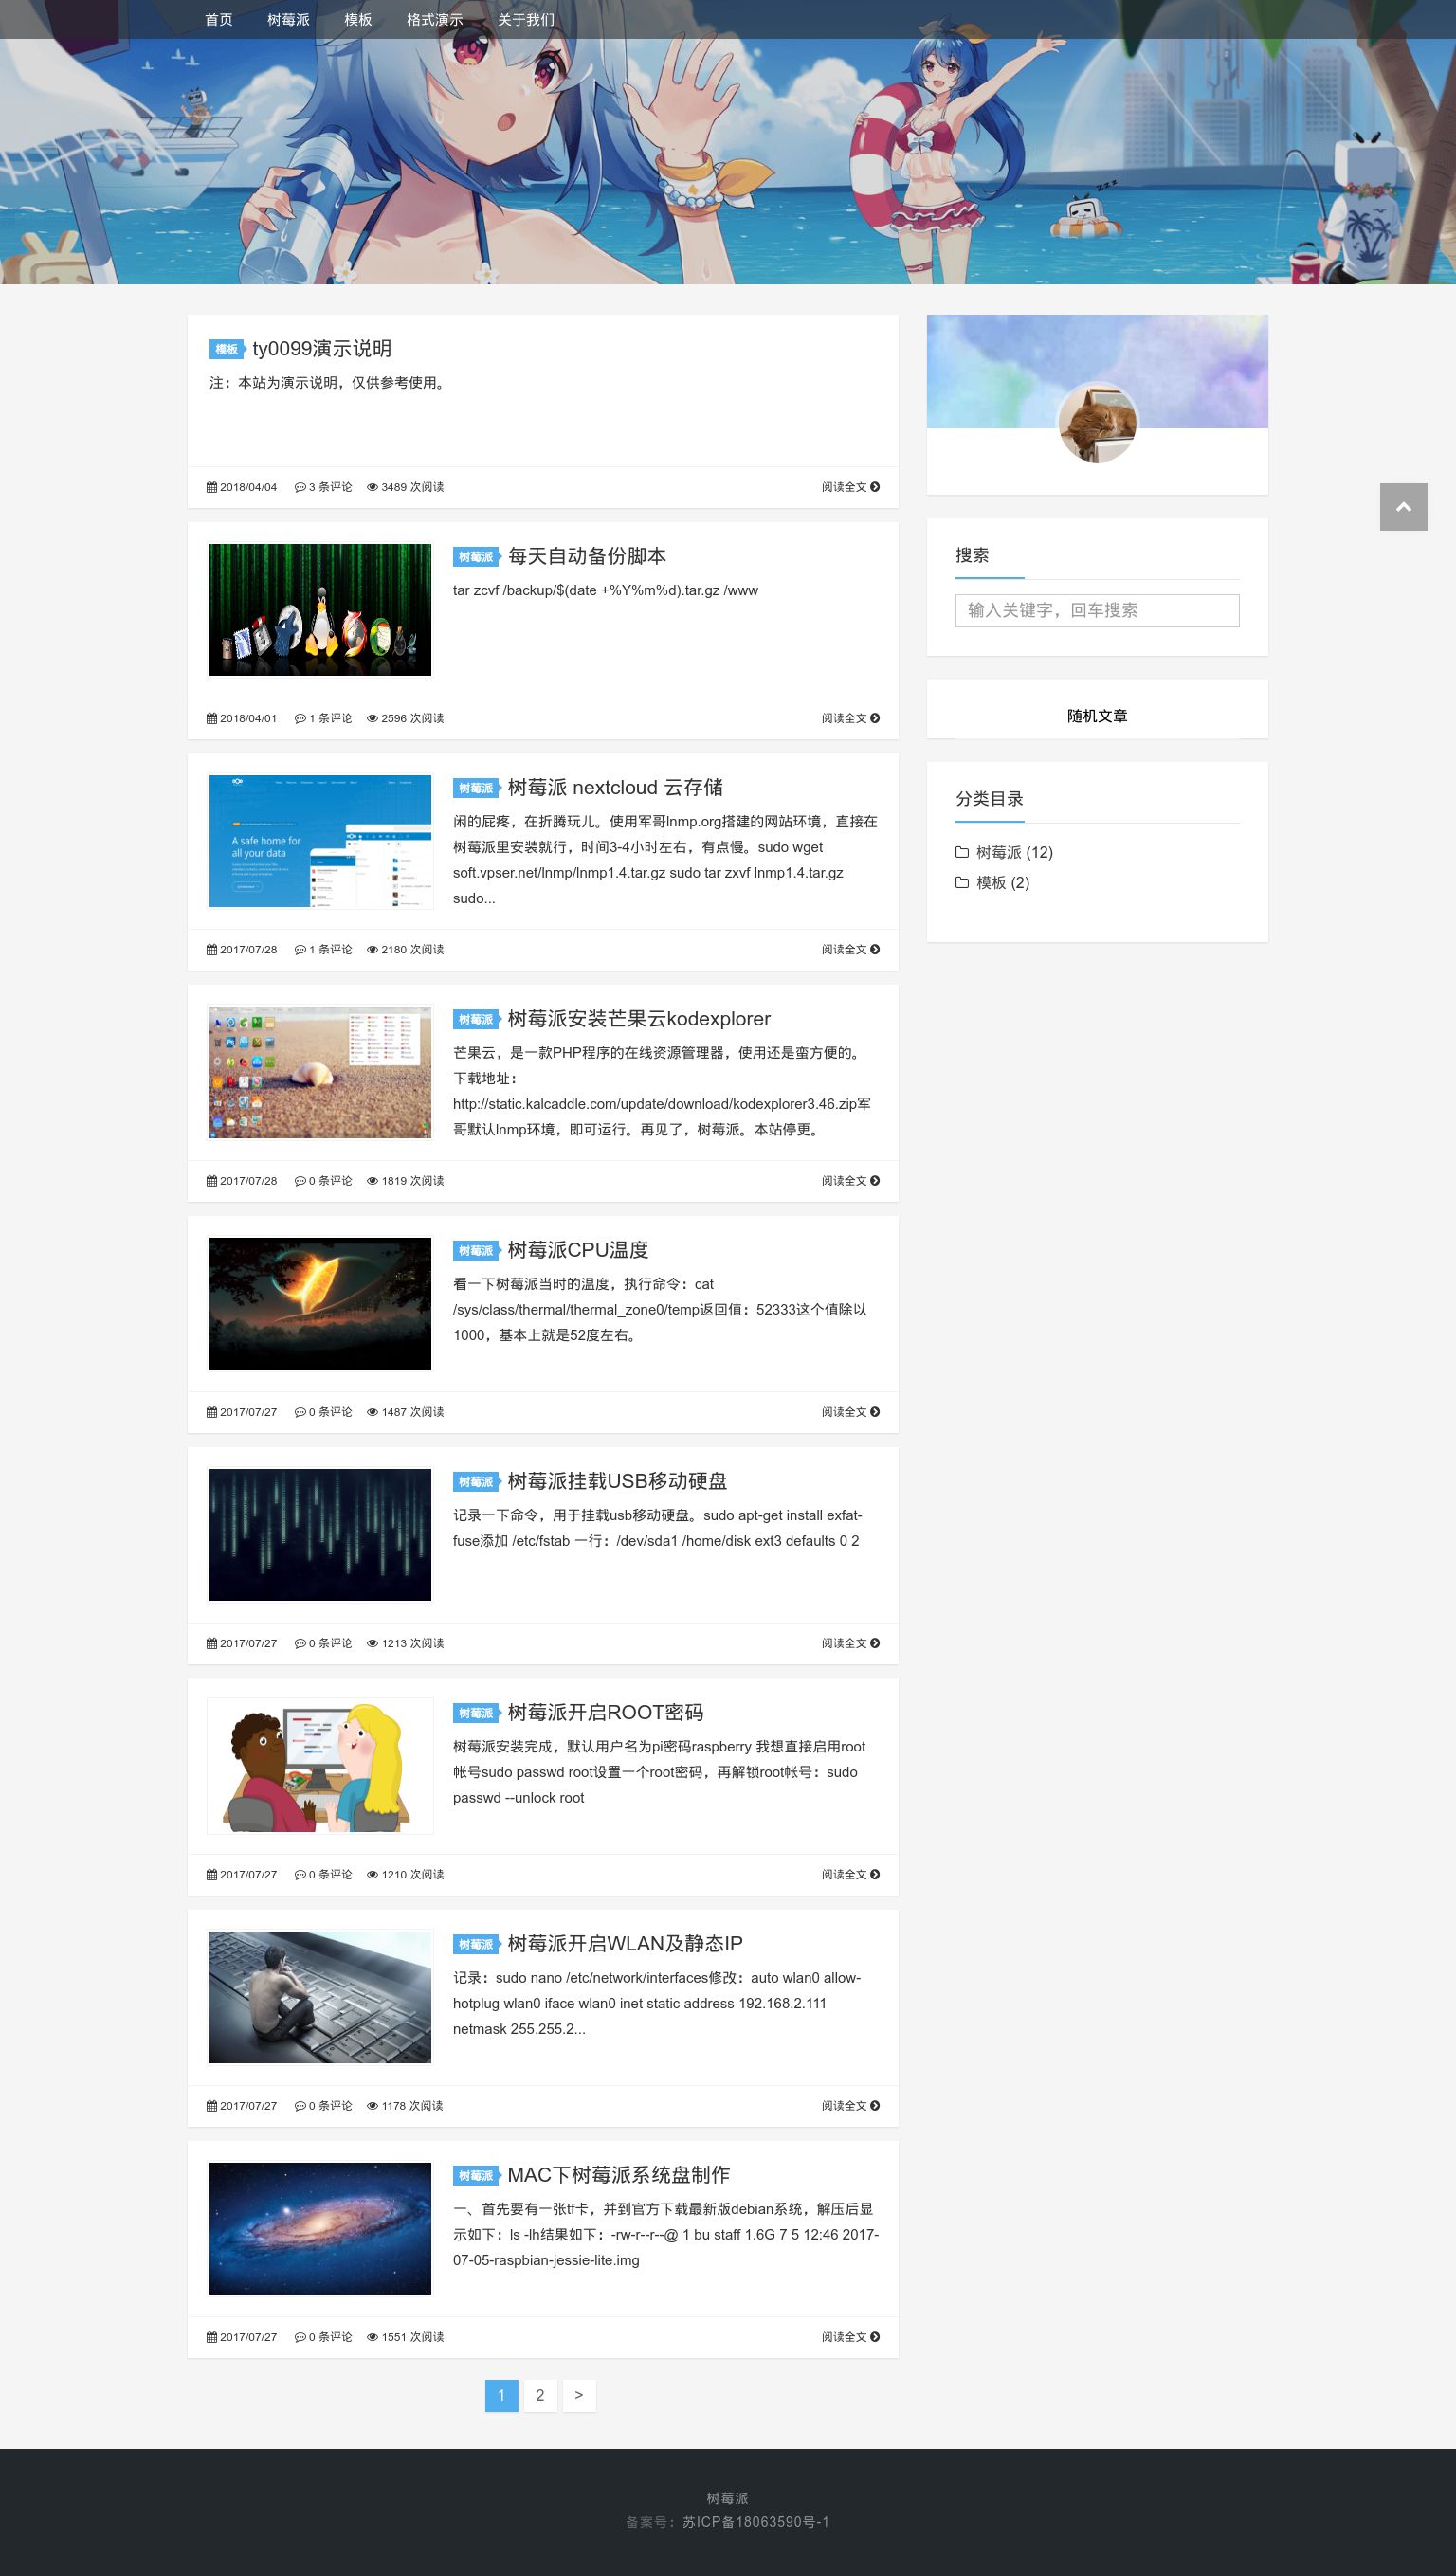Click 模板 tag badge on ty0099 post
The height and width of the screenshot is (2576, 1456).
coord(227,349)
